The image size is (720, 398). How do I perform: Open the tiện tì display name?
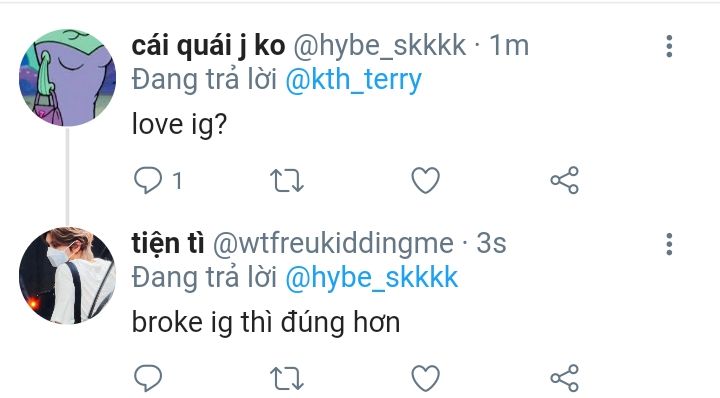point(168,243)
